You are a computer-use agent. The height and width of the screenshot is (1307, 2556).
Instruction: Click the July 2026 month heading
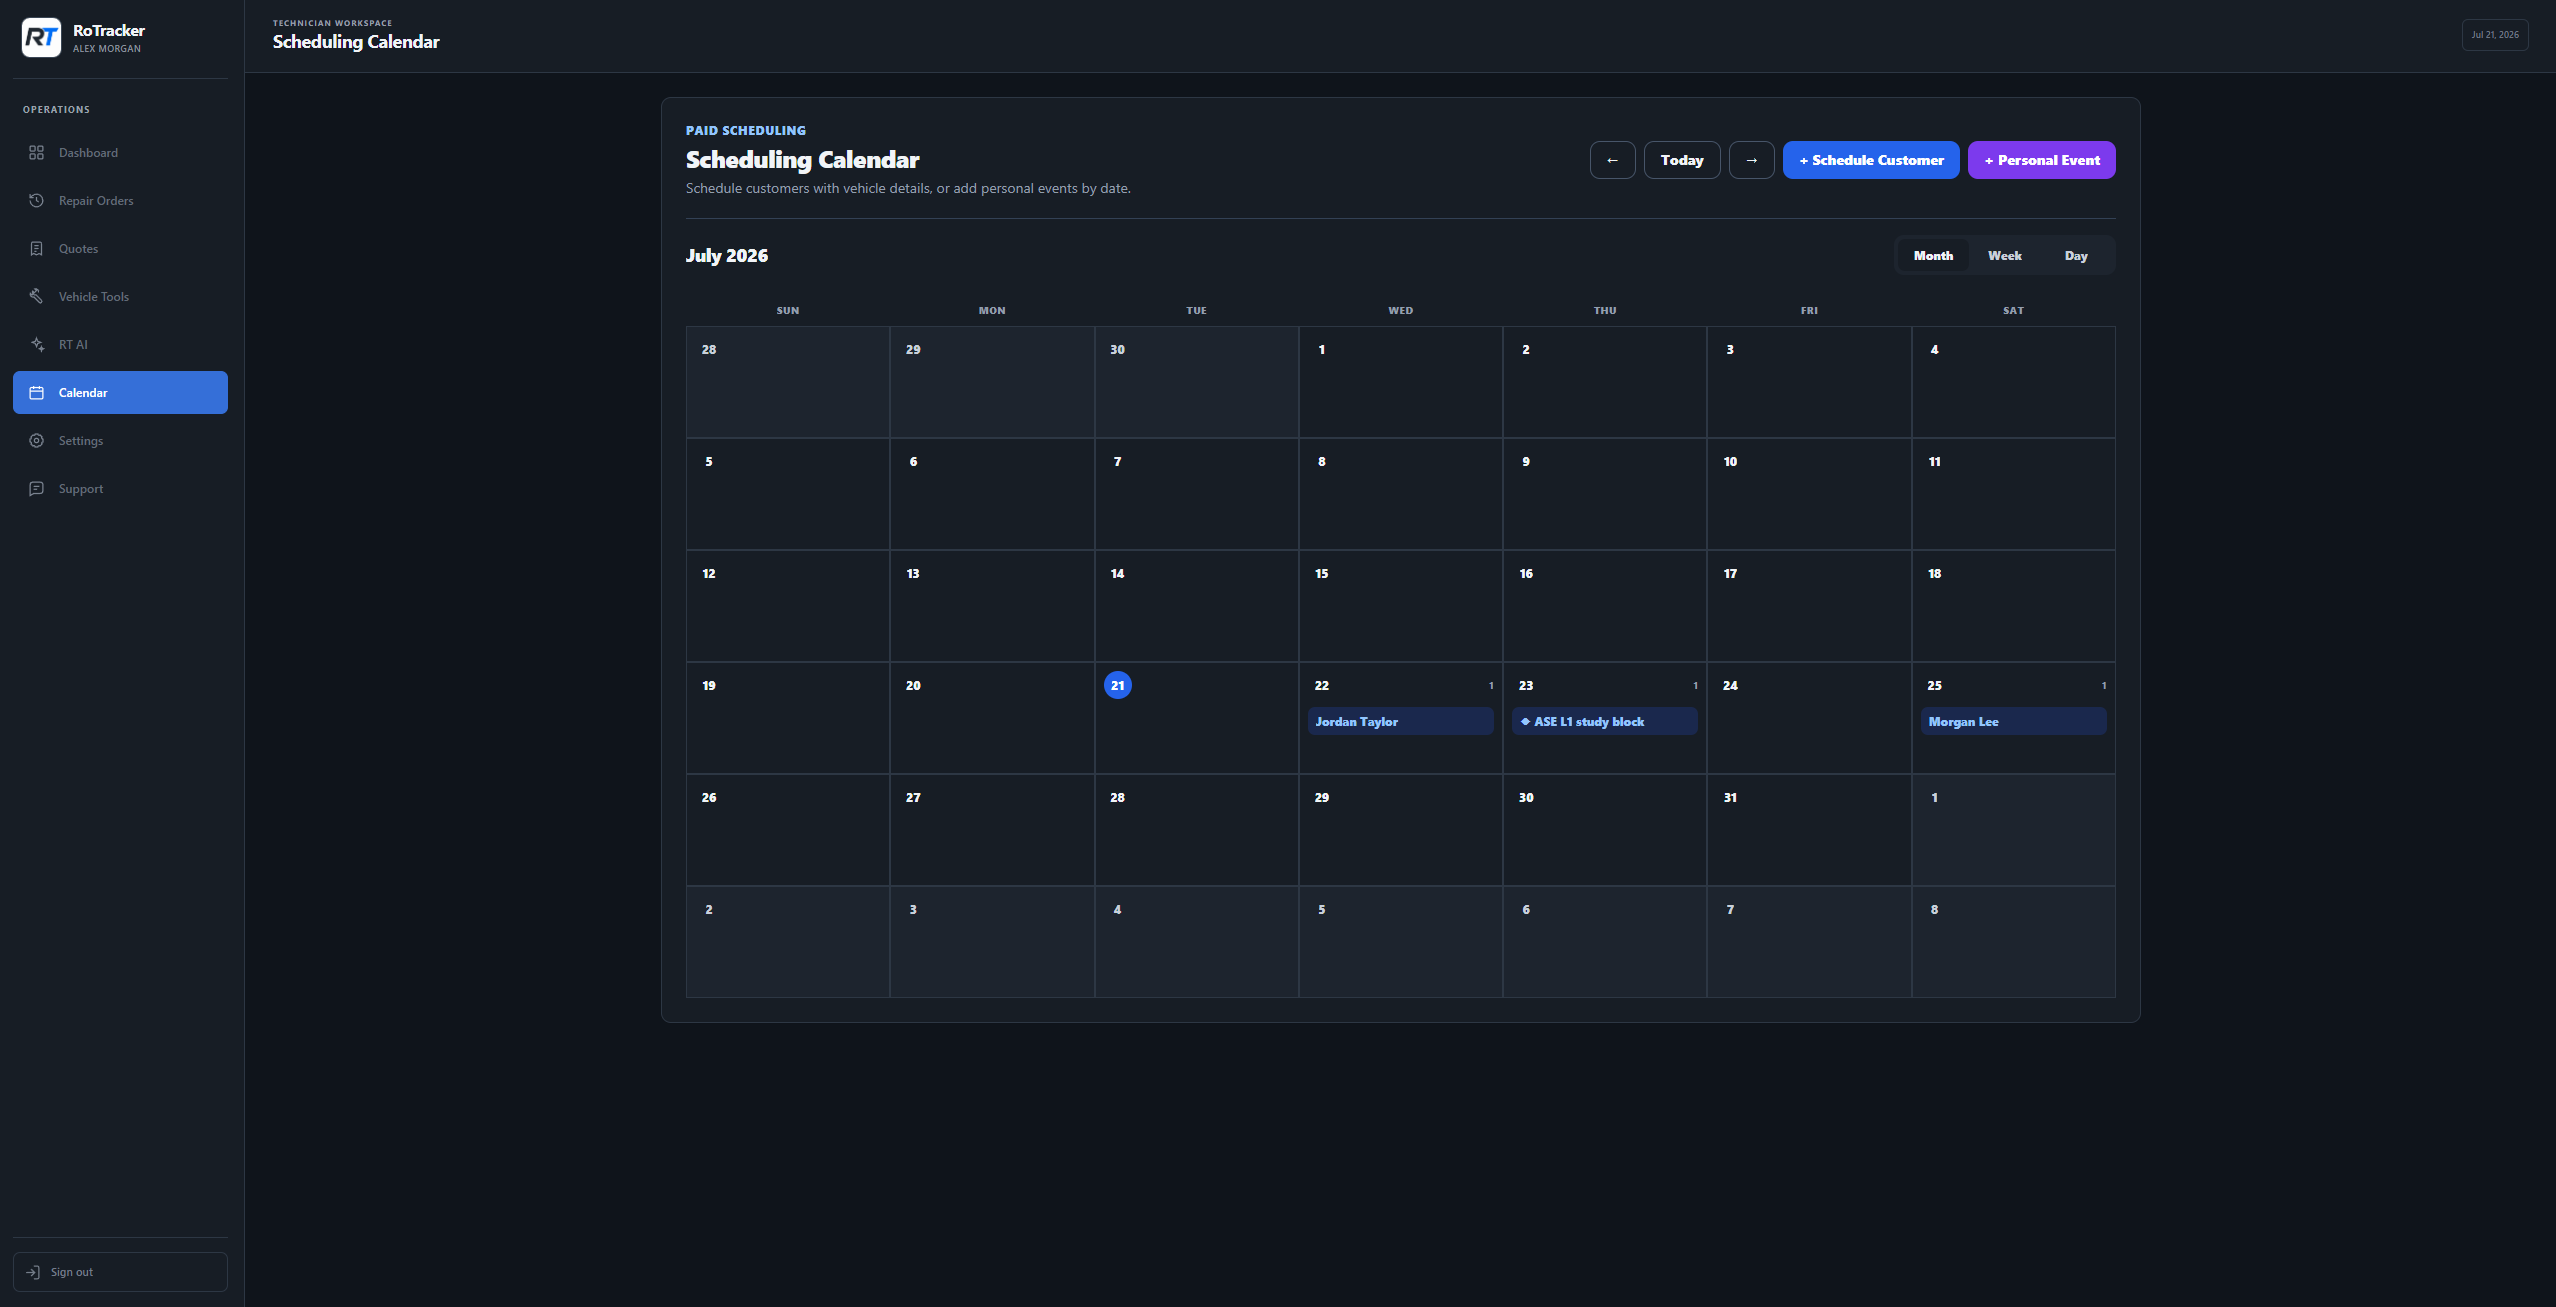(727, 255)
